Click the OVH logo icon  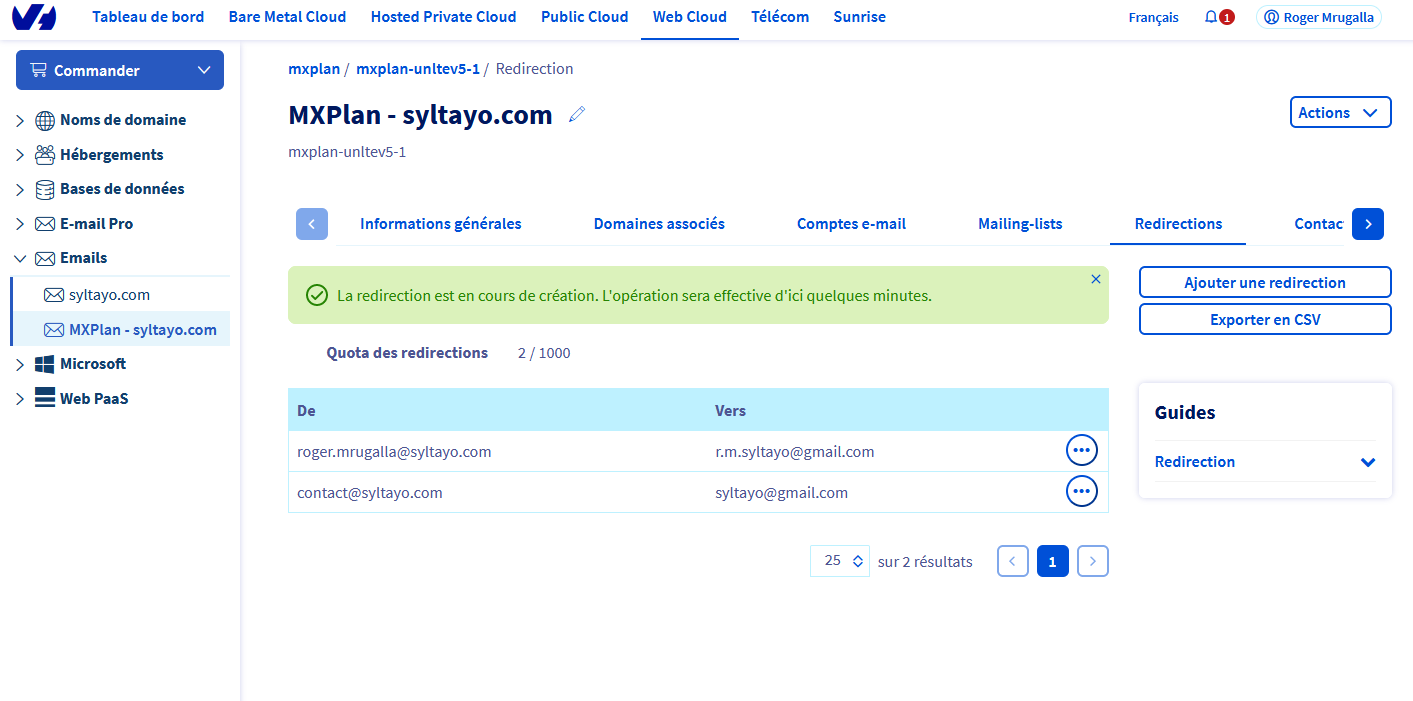(34, 17)
